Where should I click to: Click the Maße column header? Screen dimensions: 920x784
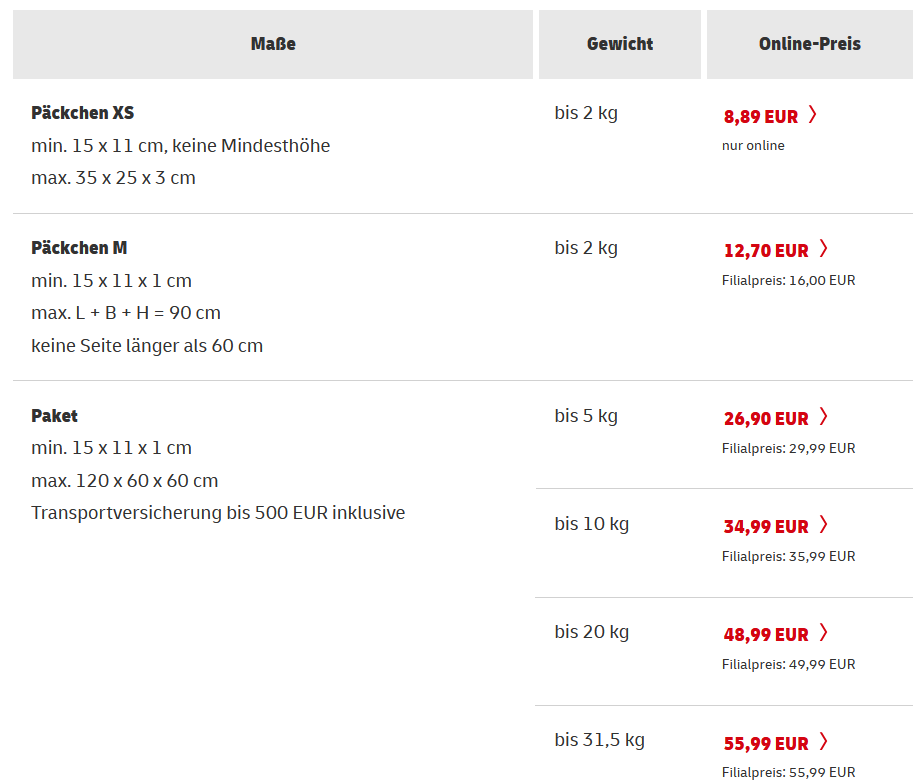tap(271, 44)
